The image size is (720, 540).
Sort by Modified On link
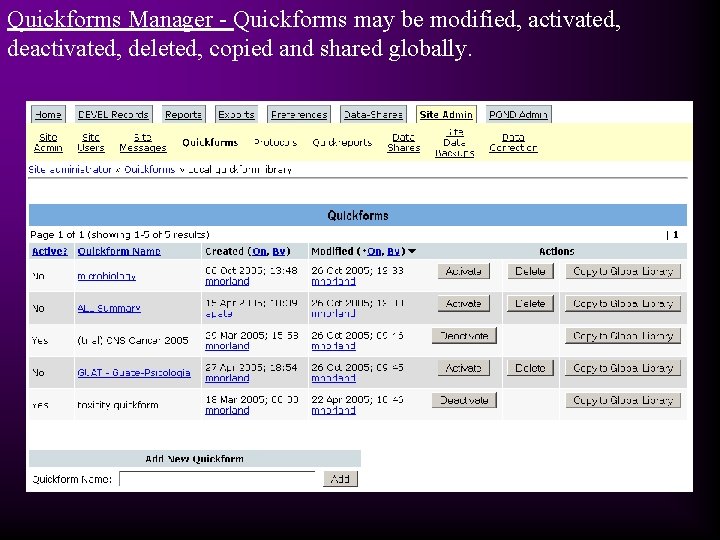point(374,251)
